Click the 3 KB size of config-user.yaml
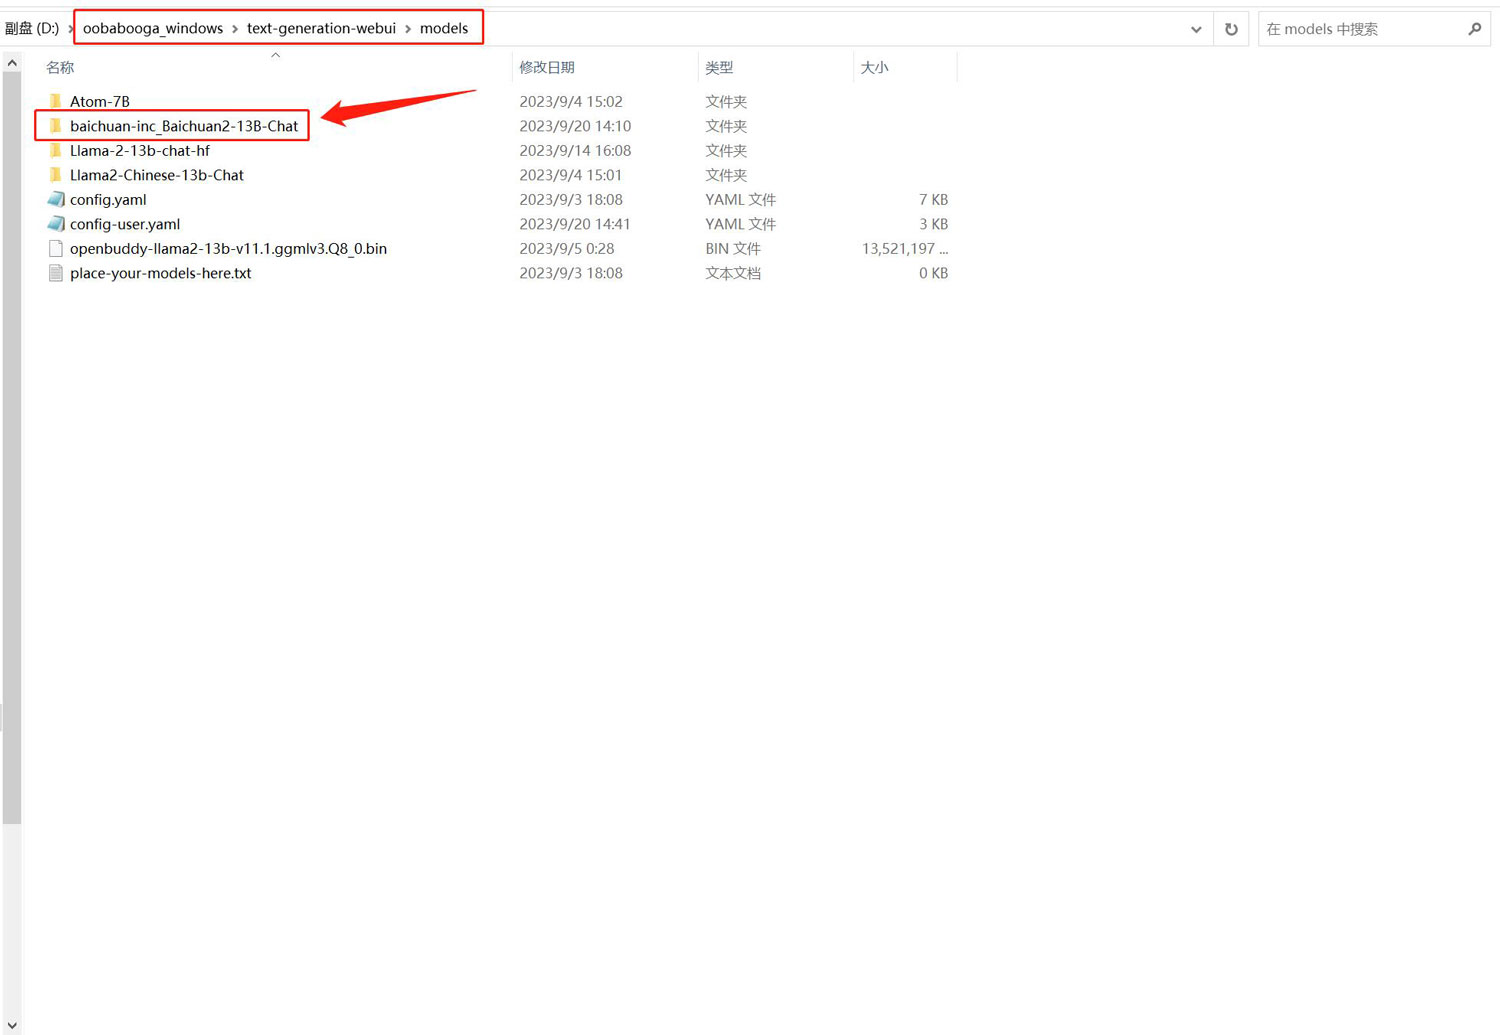1500x1035 pixels. pos(933,224)
